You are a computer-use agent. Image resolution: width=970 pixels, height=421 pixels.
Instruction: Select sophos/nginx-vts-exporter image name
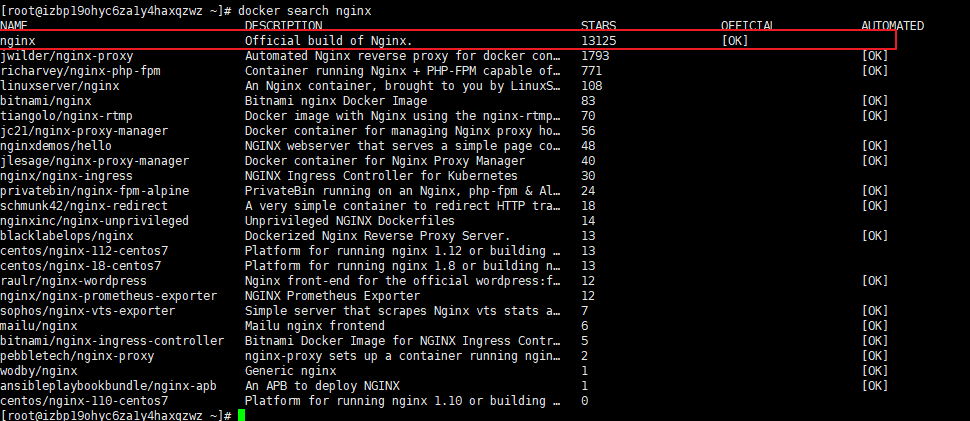pos(88,311)
